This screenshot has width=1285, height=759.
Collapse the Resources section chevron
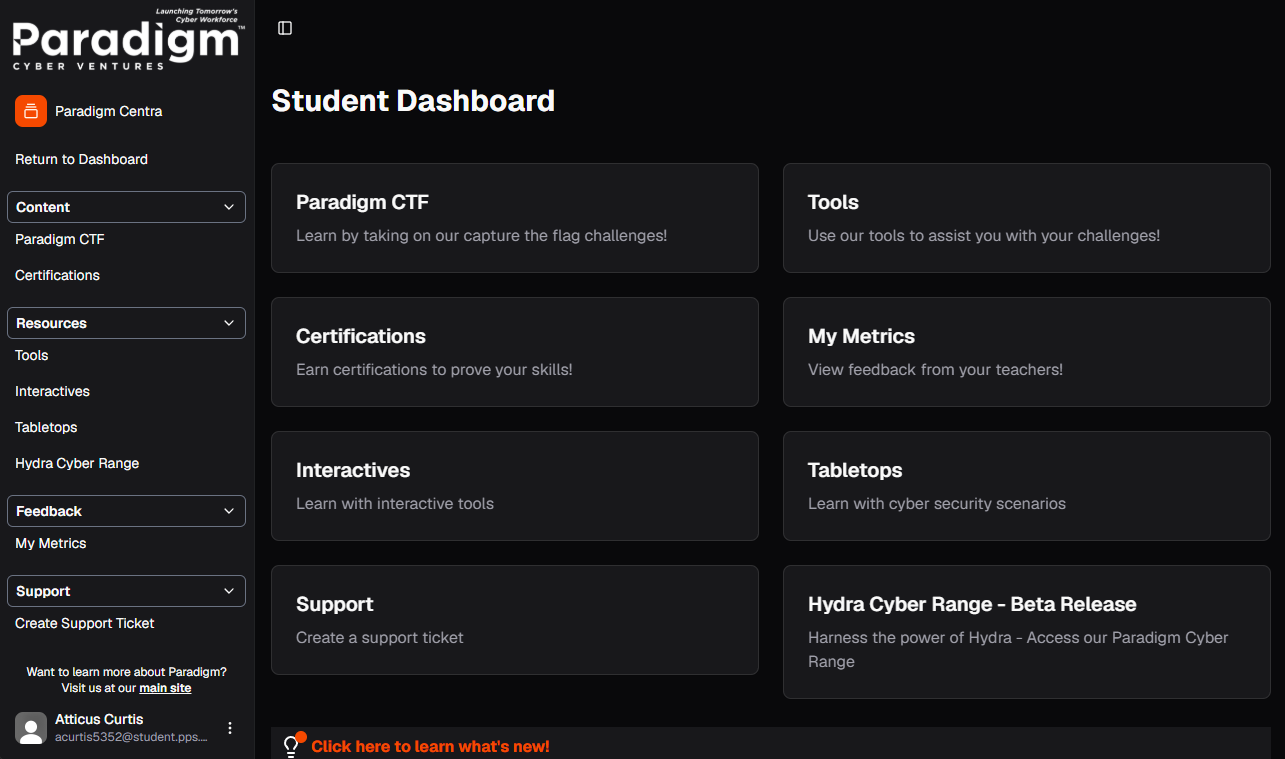coord(229,323)
